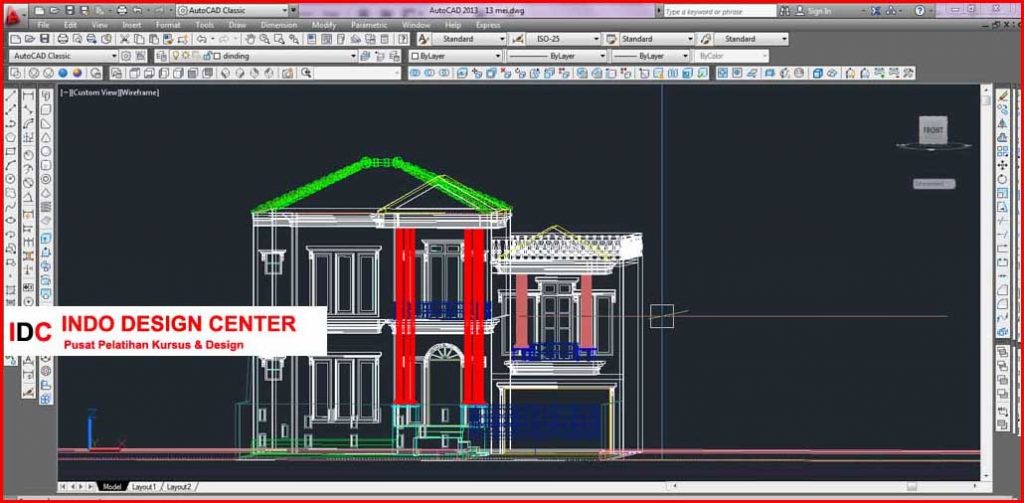Viewport: 1024px width, 503px height.
Task: Click the Copy icon in Standard toolbar
Action: [139, 39]
